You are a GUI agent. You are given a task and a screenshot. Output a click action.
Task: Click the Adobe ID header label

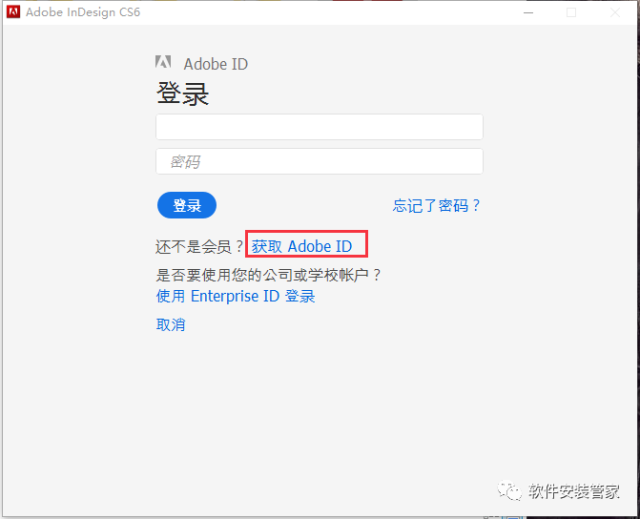point(215,64)
